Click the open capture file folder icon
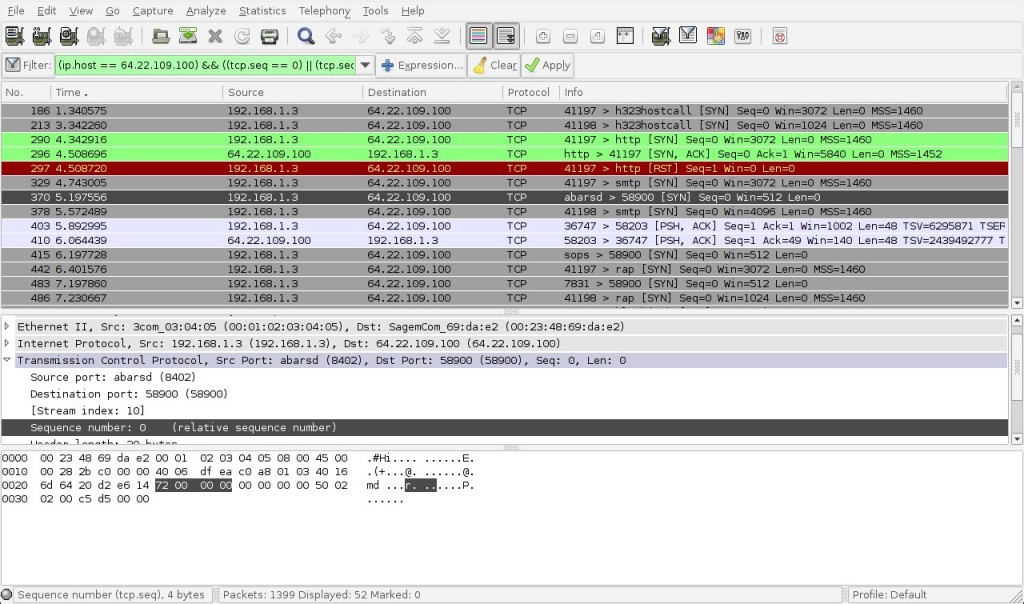 [161, 36]
